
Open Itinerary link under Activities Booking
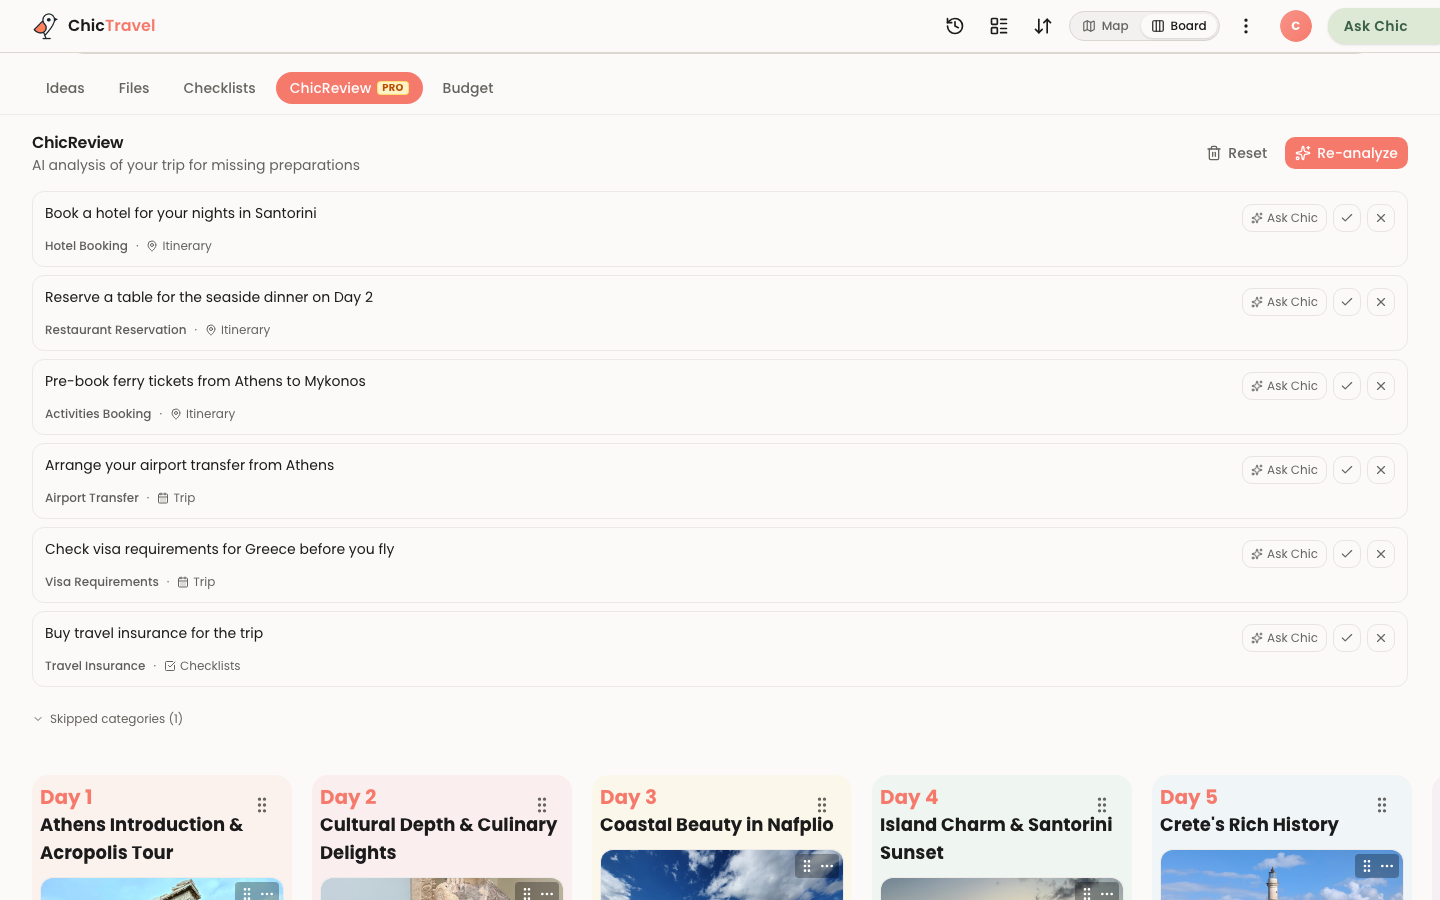point(203,414)
